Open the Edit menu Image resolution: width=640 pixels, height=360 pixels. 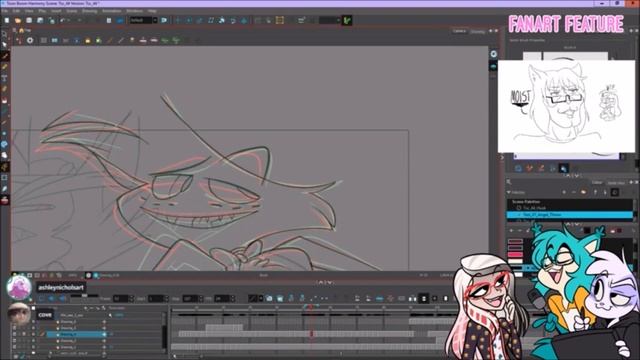click(16, 11)
